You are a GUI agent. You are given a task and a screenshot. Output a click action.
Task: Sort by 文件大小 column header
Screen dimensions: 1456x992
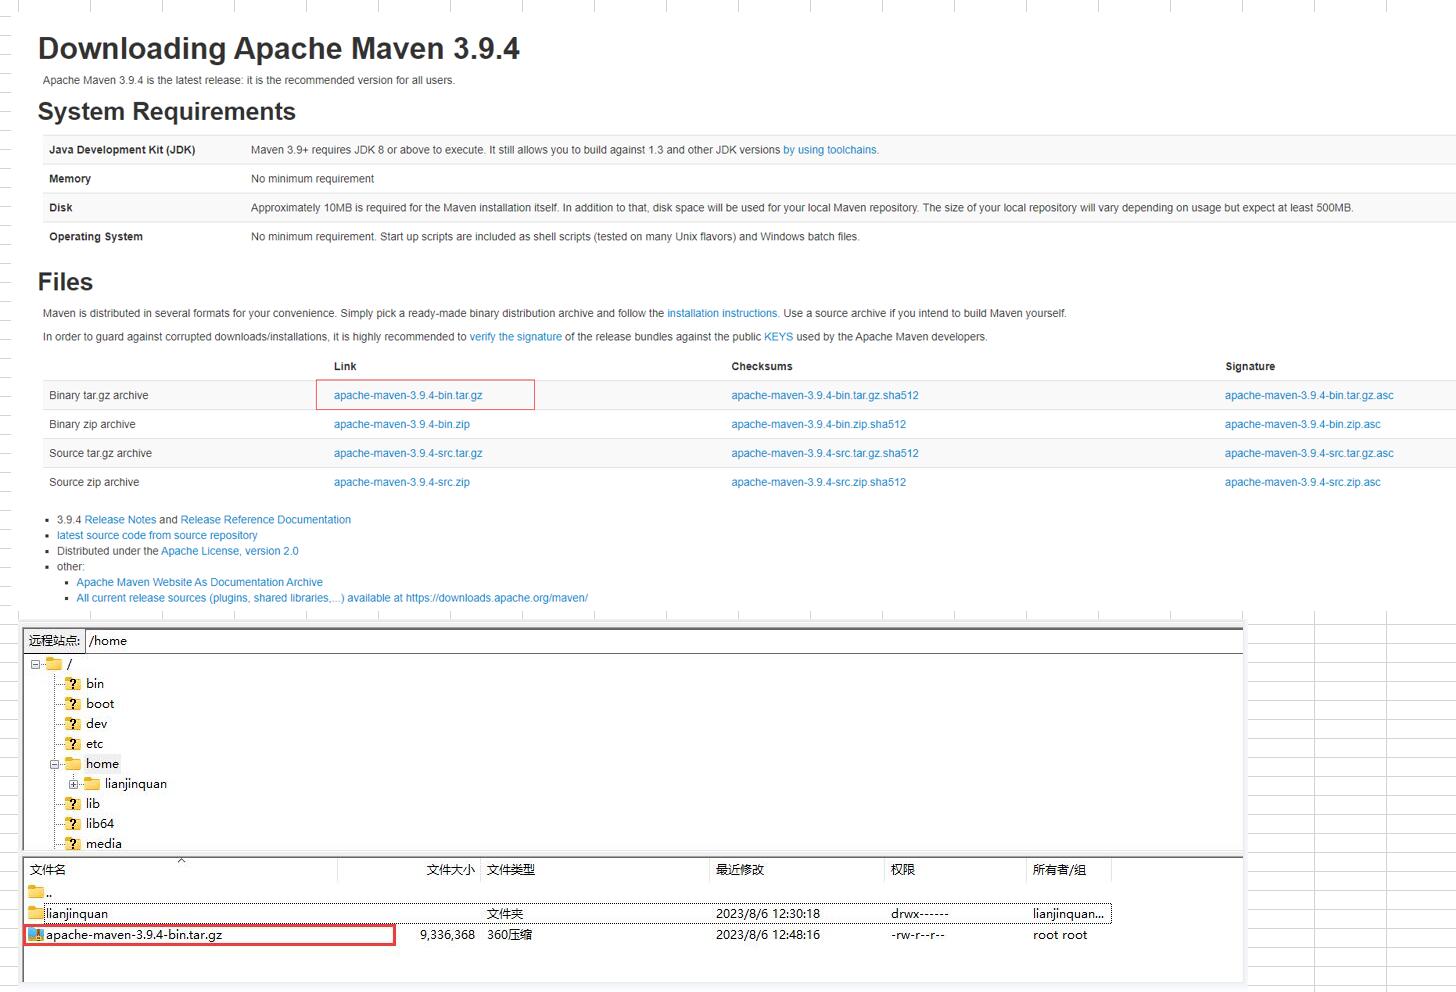click(450, 870)
